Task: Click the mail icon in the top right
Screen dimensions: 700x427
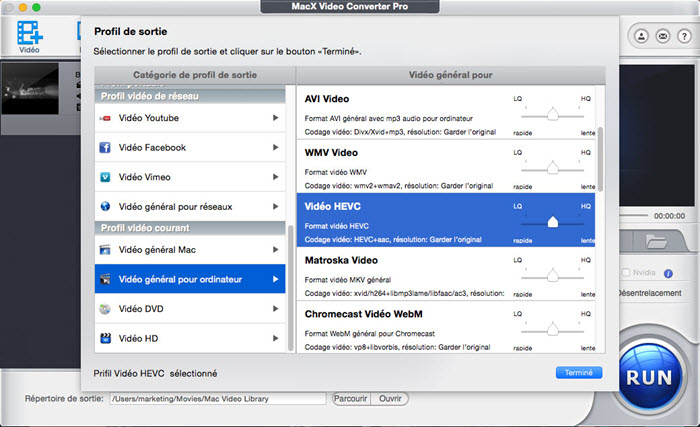Action: [x=661, y=35]
